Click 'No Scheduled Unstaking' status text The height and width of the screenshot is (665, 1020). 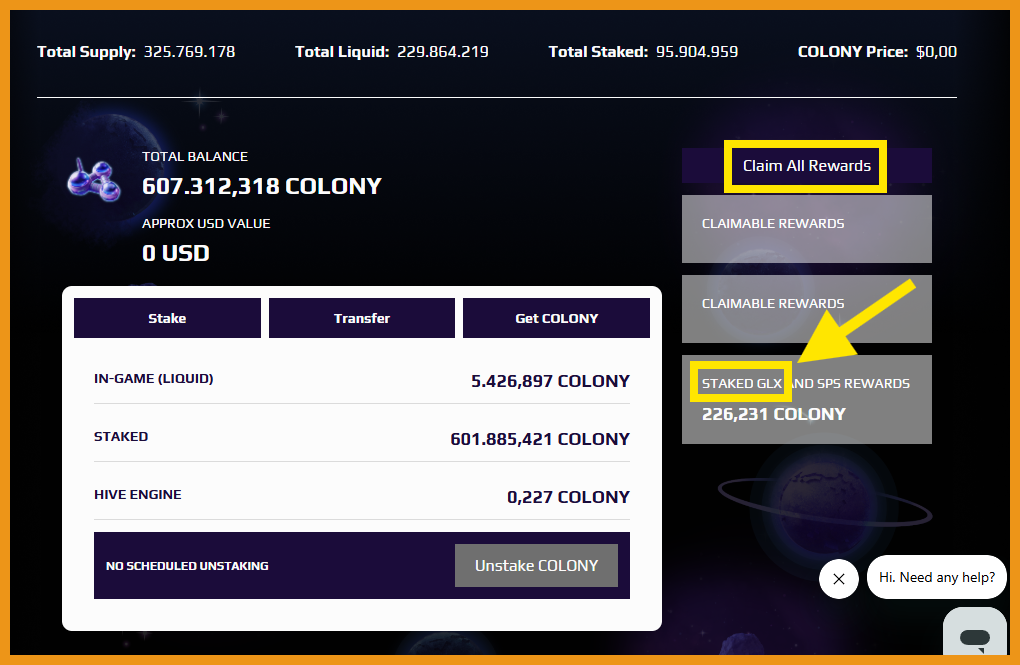tap(187, 566)
